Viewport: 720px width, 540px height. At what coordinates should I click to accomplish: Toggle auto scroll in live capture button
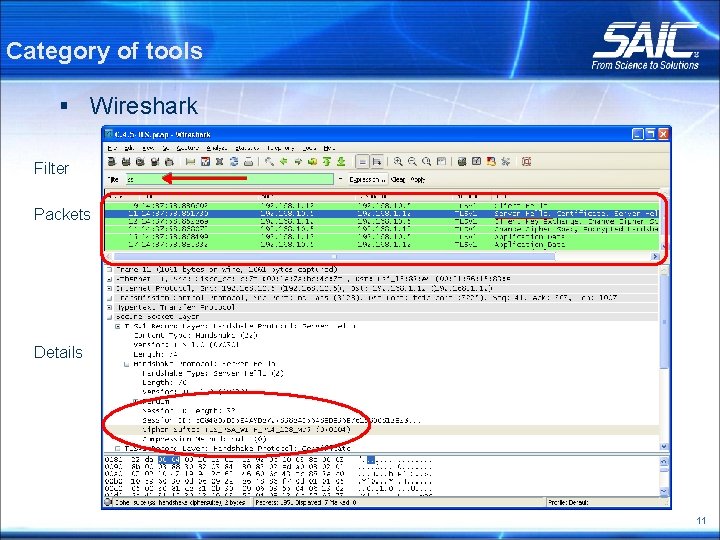tap(377, 162)
